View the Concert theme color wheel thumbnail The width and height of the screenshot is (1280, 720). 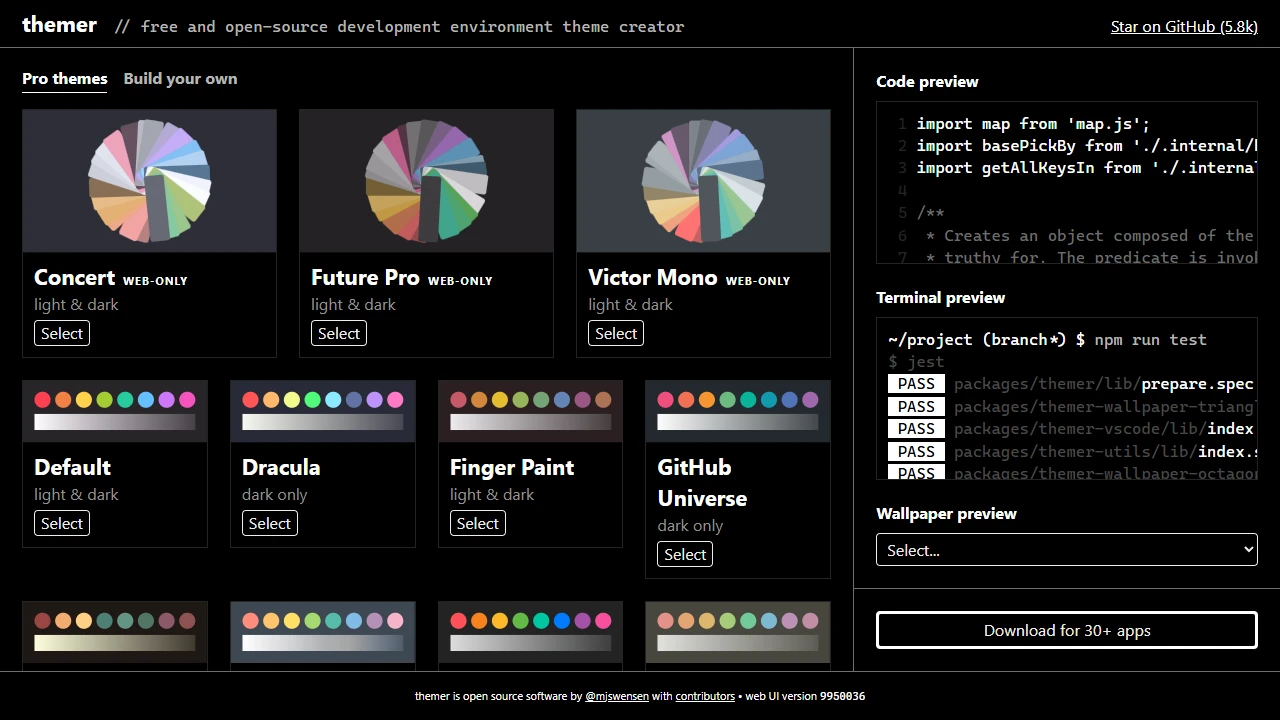pyautogui.click(x=149, y=181)
